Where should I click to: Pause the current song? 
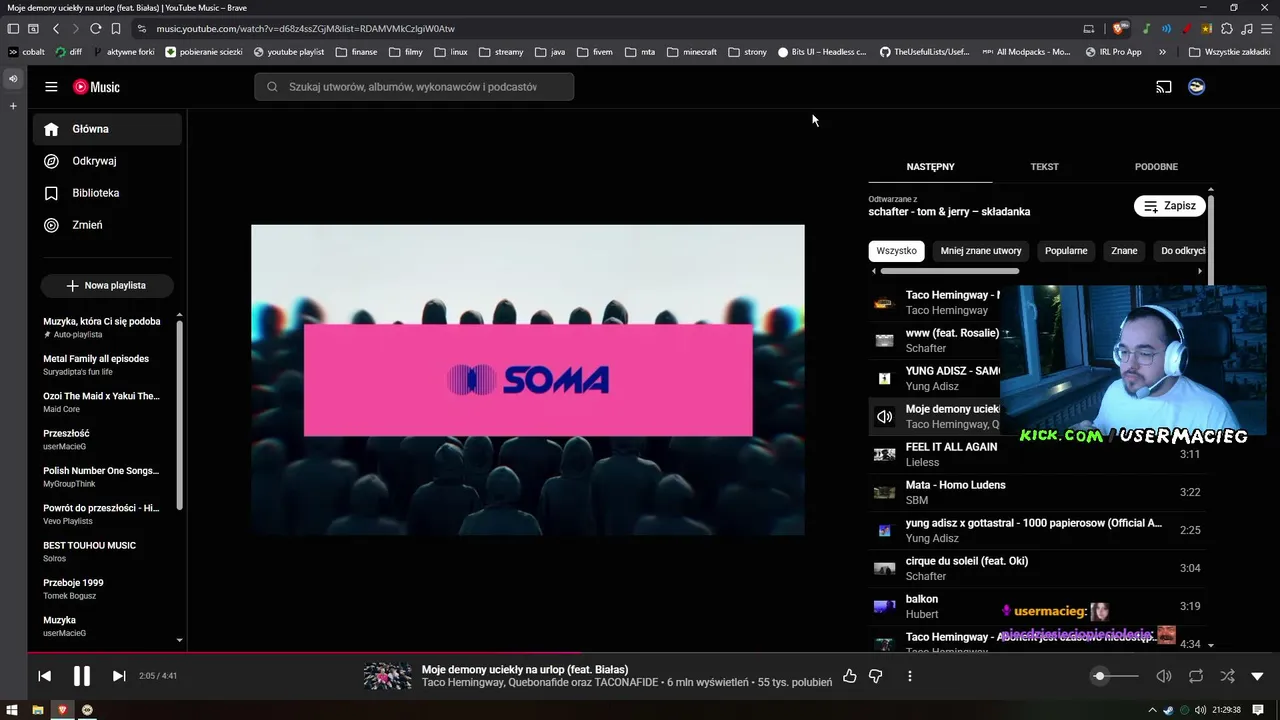(82, 676)
